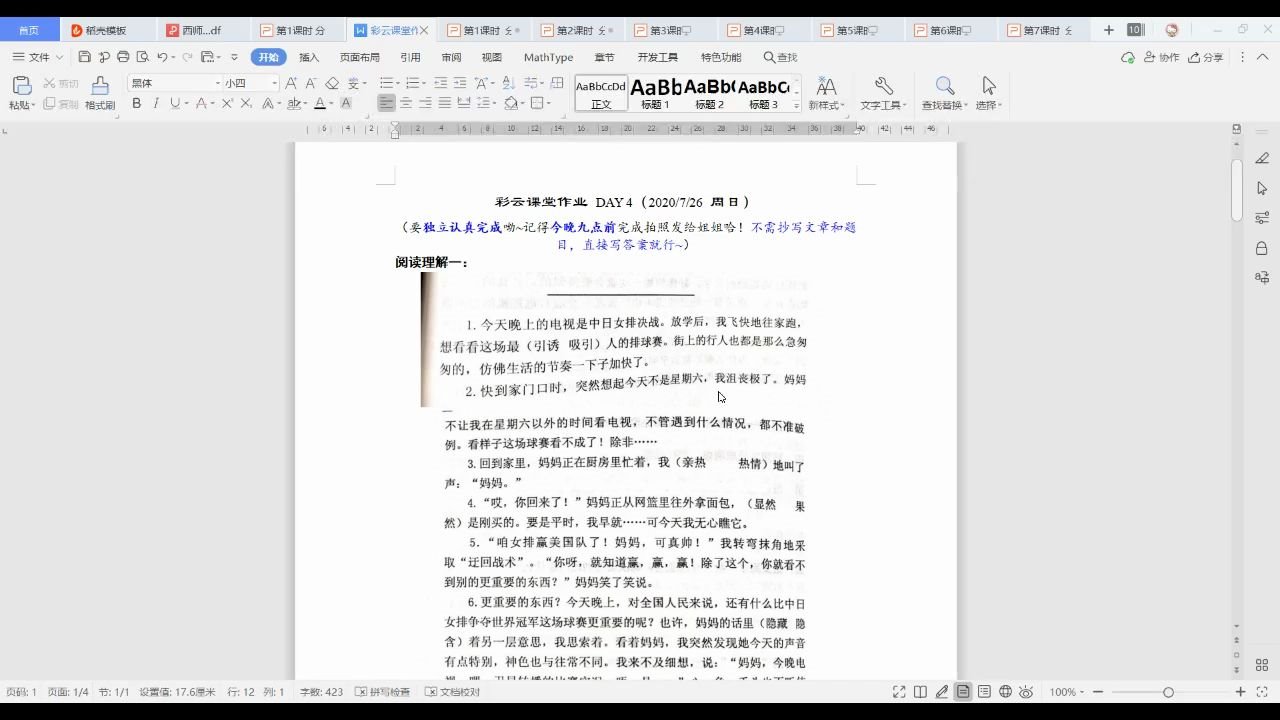Apply the 标题 1 heading style

pyautogui.click(x=655, y=93)
